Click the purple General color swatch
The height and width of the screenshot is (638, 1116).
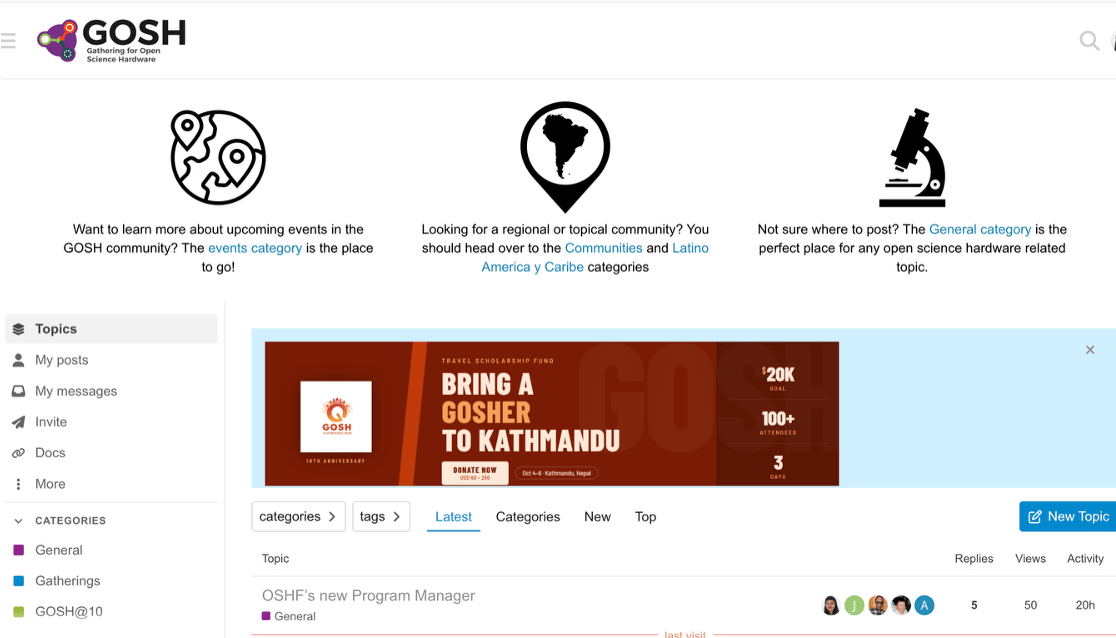point(19,550)
